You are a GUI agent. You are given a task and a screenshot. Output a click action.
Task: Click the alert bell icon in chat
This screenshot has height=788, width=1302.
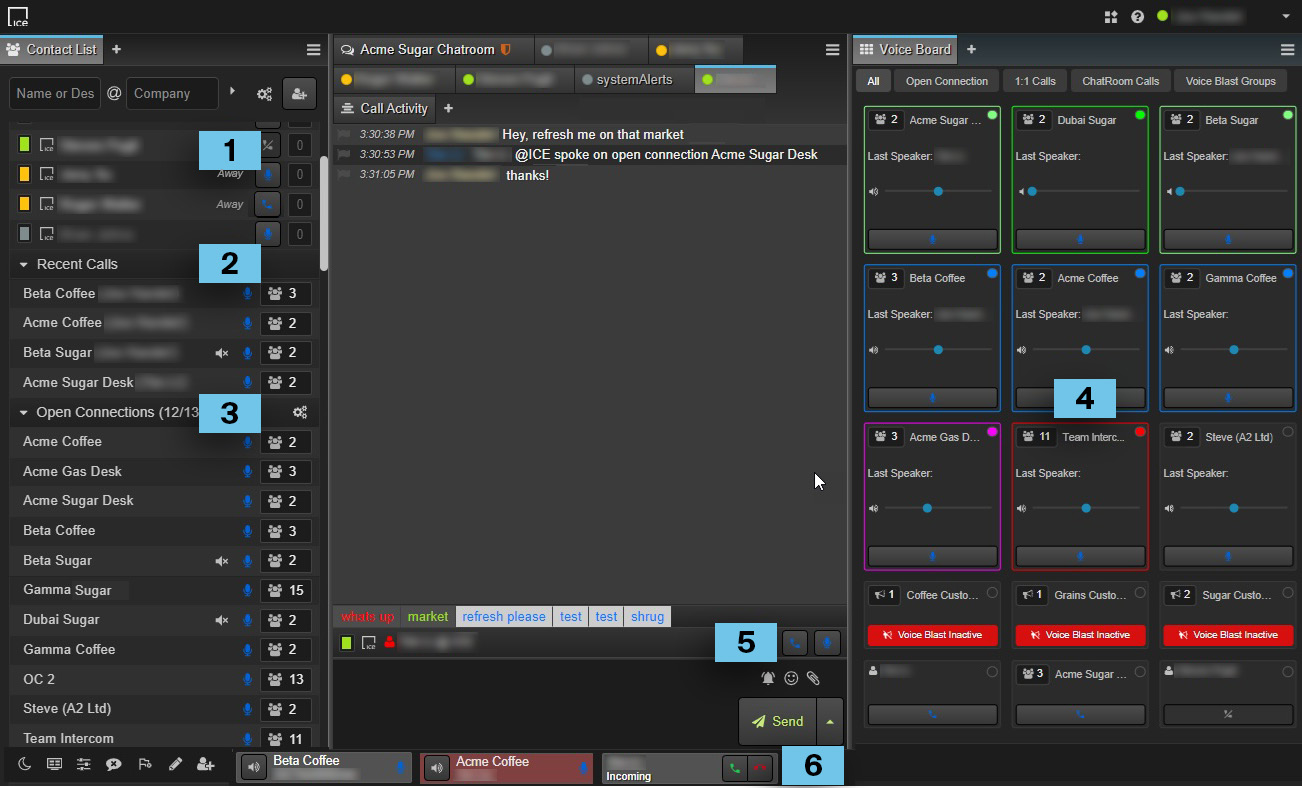(x=768, y=678)
